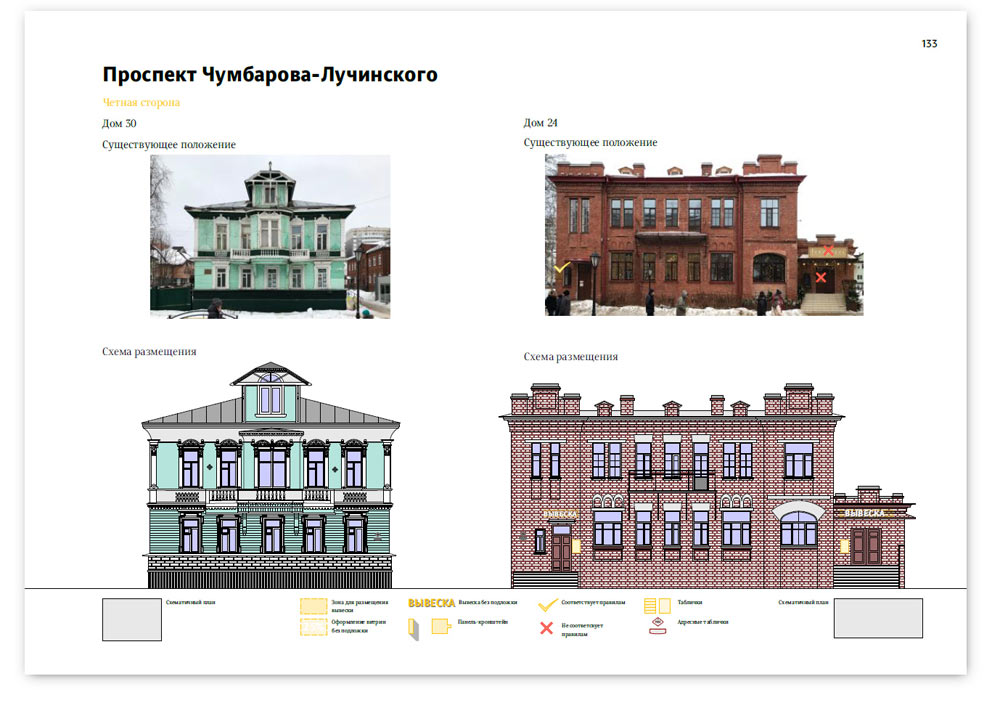Click the yellow checkmark icon in the legend

547,605
